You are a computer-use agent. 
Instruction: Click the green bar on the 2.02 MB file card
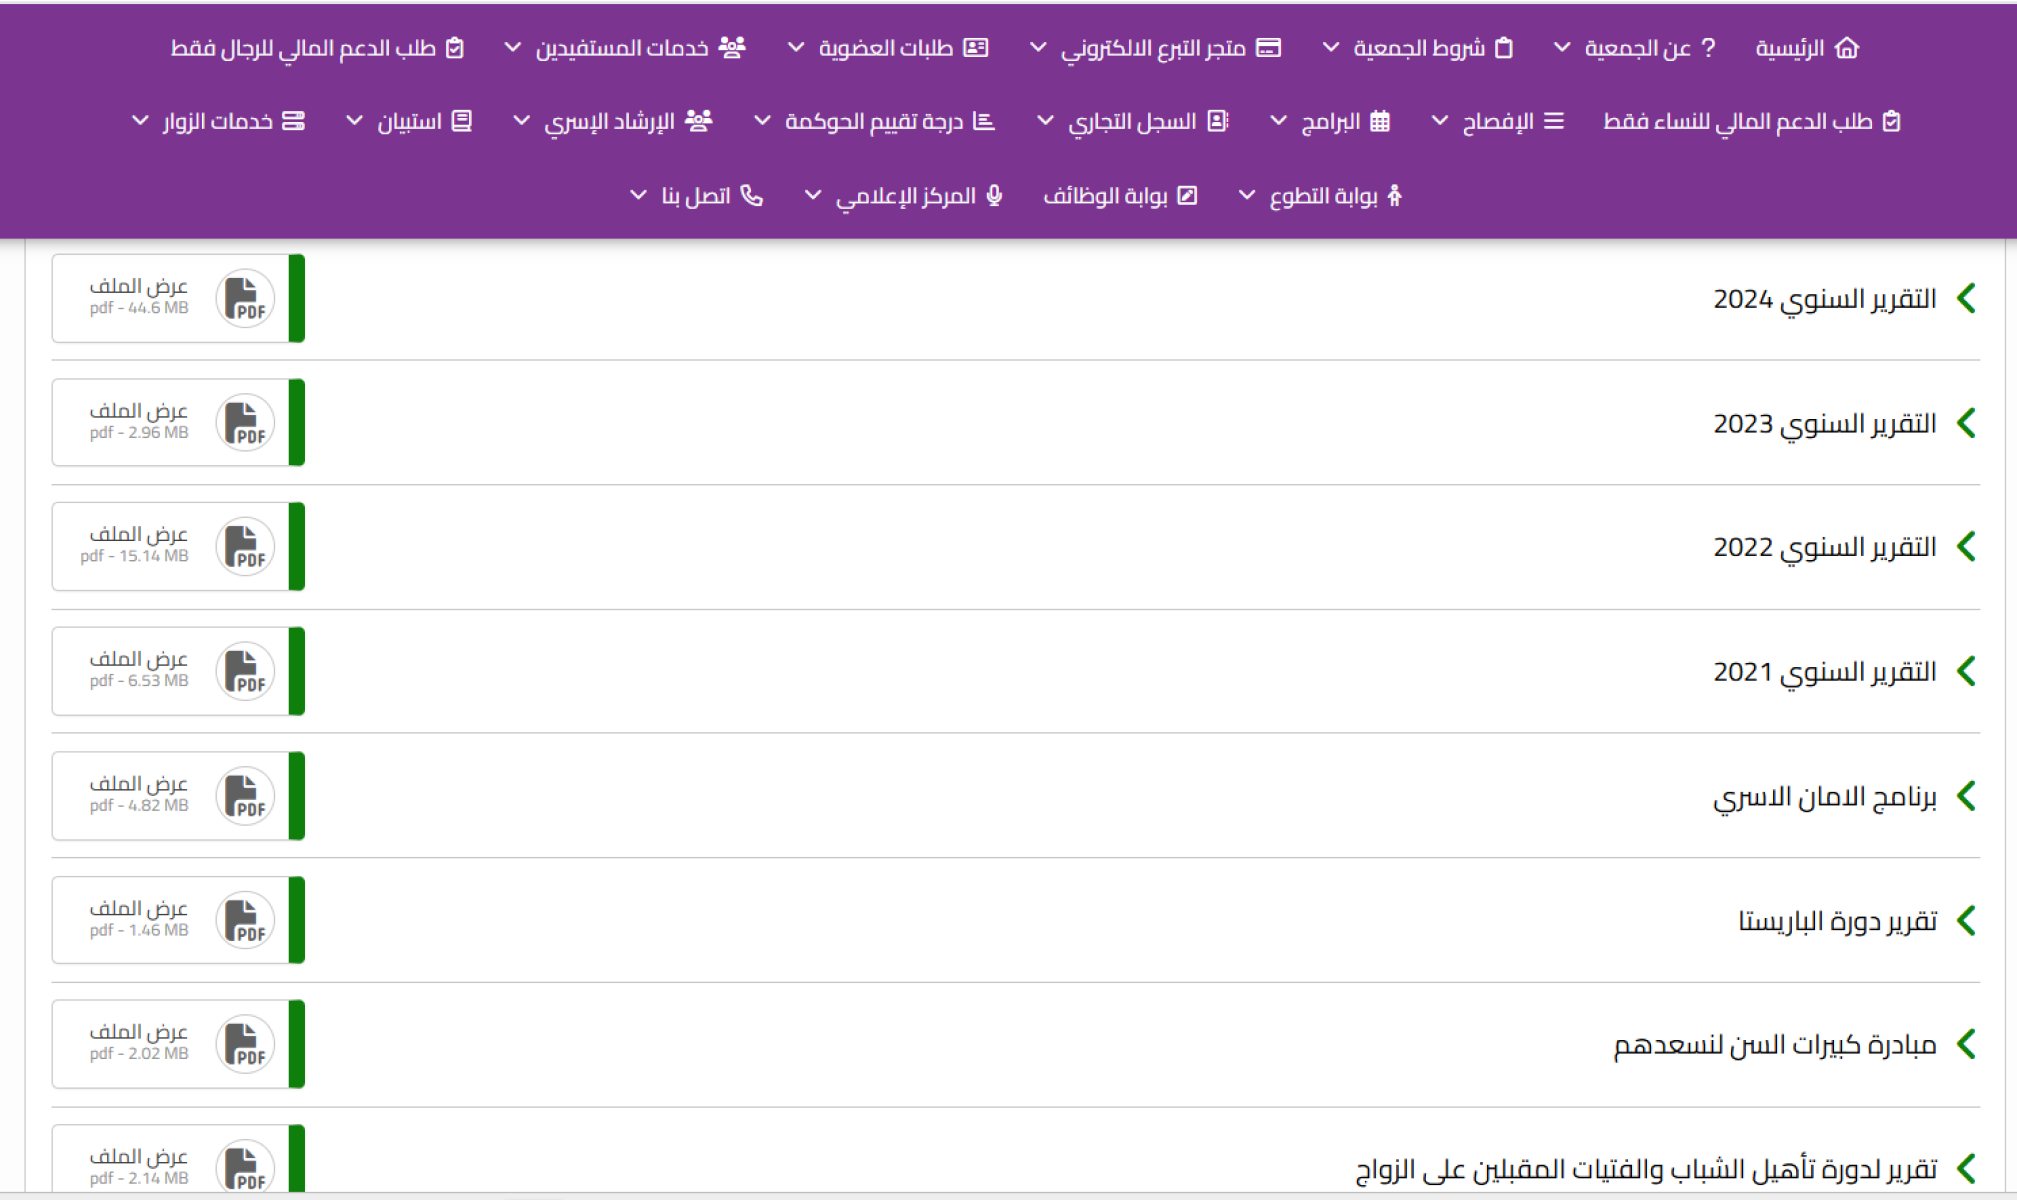pyautogui.click(x=297, y=1045)
